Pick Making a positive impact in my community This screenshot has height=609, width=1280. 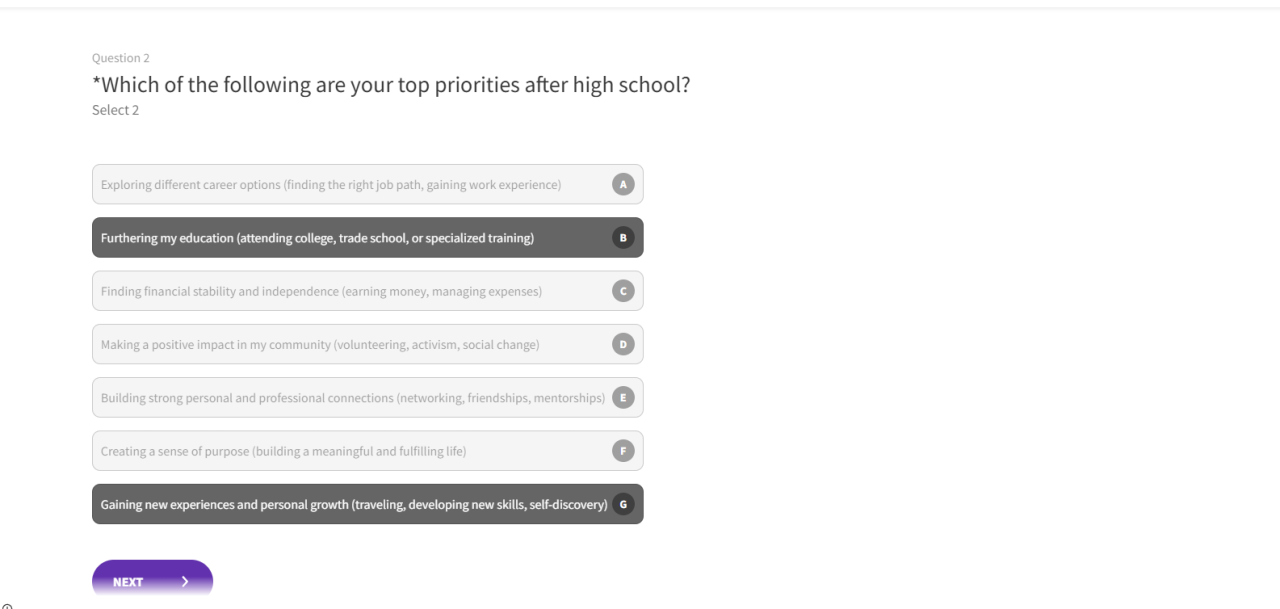pos(320,345)
